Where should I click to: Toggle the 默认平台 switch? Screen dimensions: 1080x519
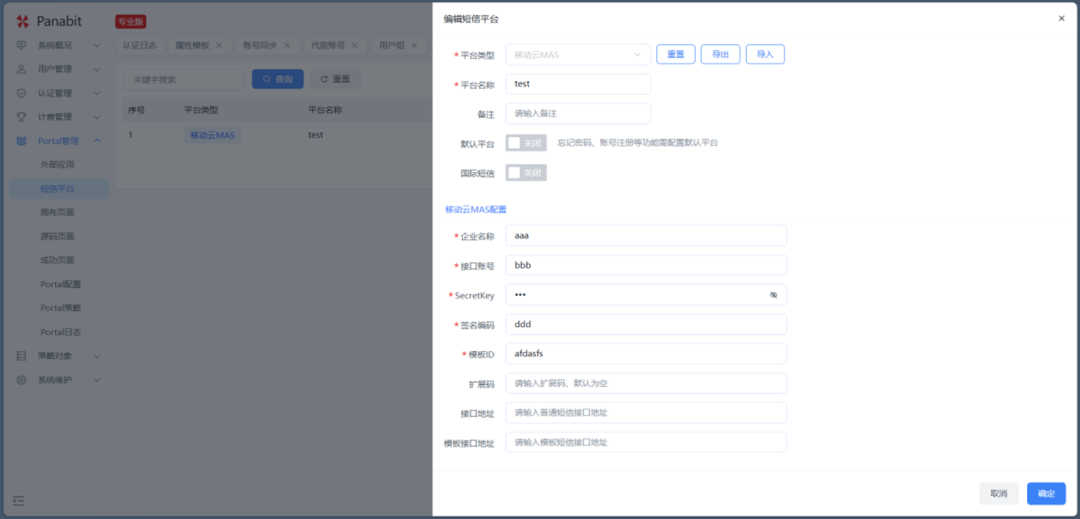click(x=526, y=143)
